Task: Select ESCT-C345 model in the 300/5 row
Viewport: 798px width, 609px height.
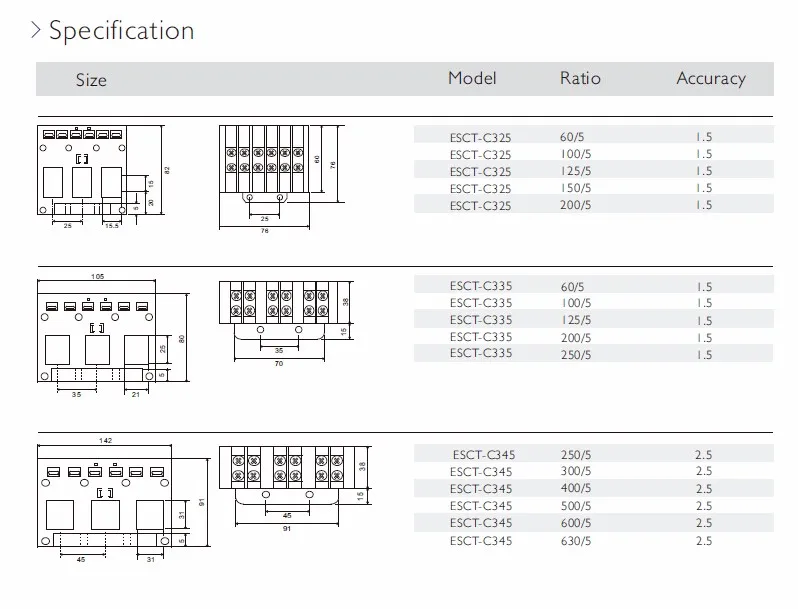Action: pyautogui.click(x=480, y=472)
